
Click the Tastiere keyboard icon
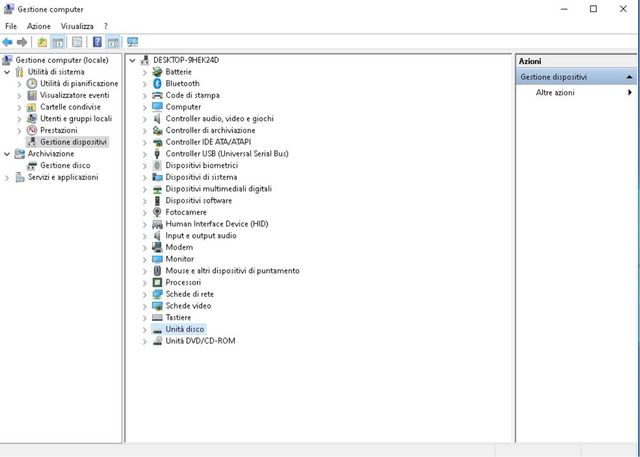(157, 317)
